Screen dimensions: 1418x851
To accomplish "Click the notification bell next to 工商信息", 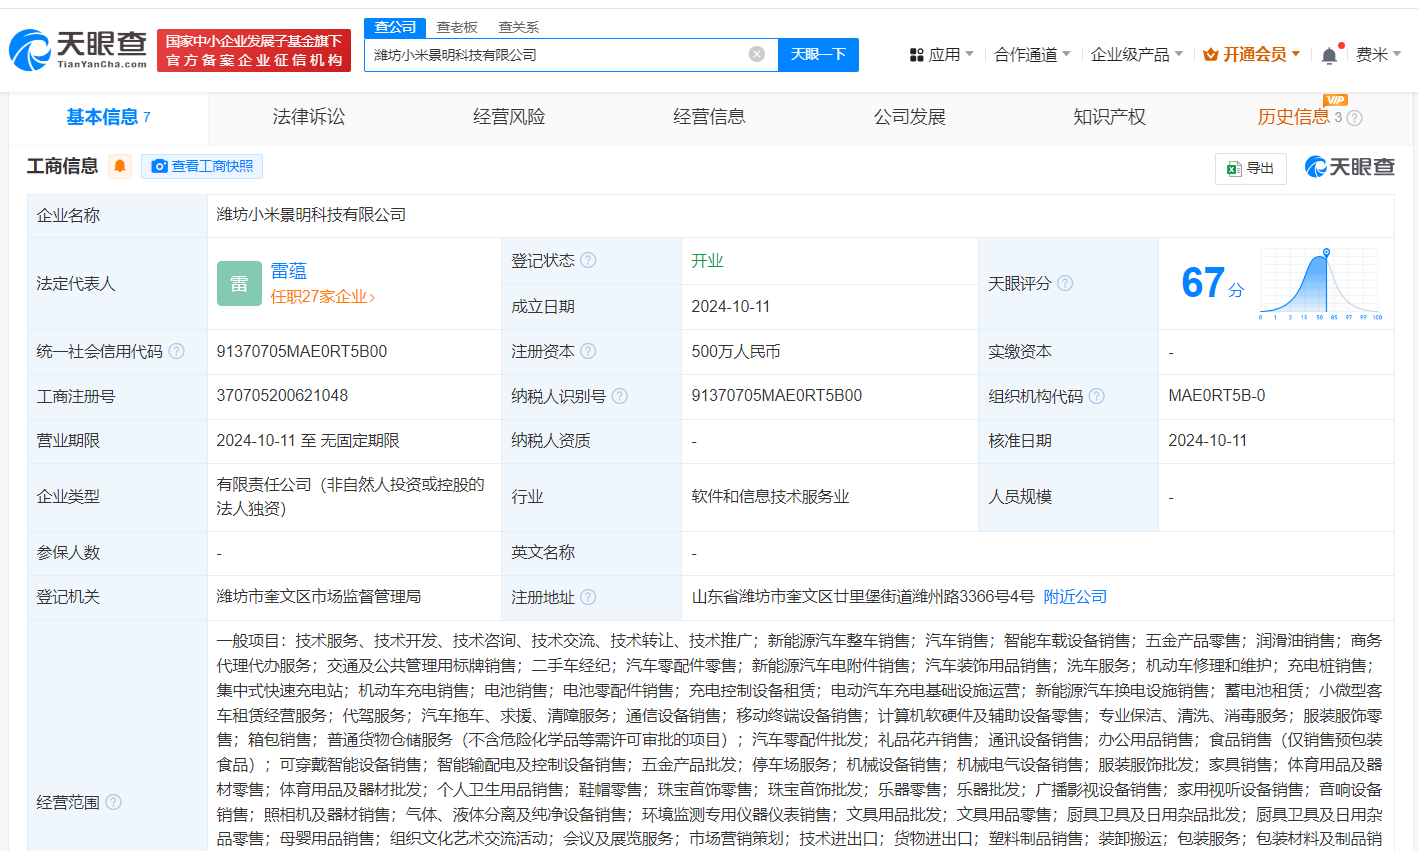I will (x=119, y=166).
